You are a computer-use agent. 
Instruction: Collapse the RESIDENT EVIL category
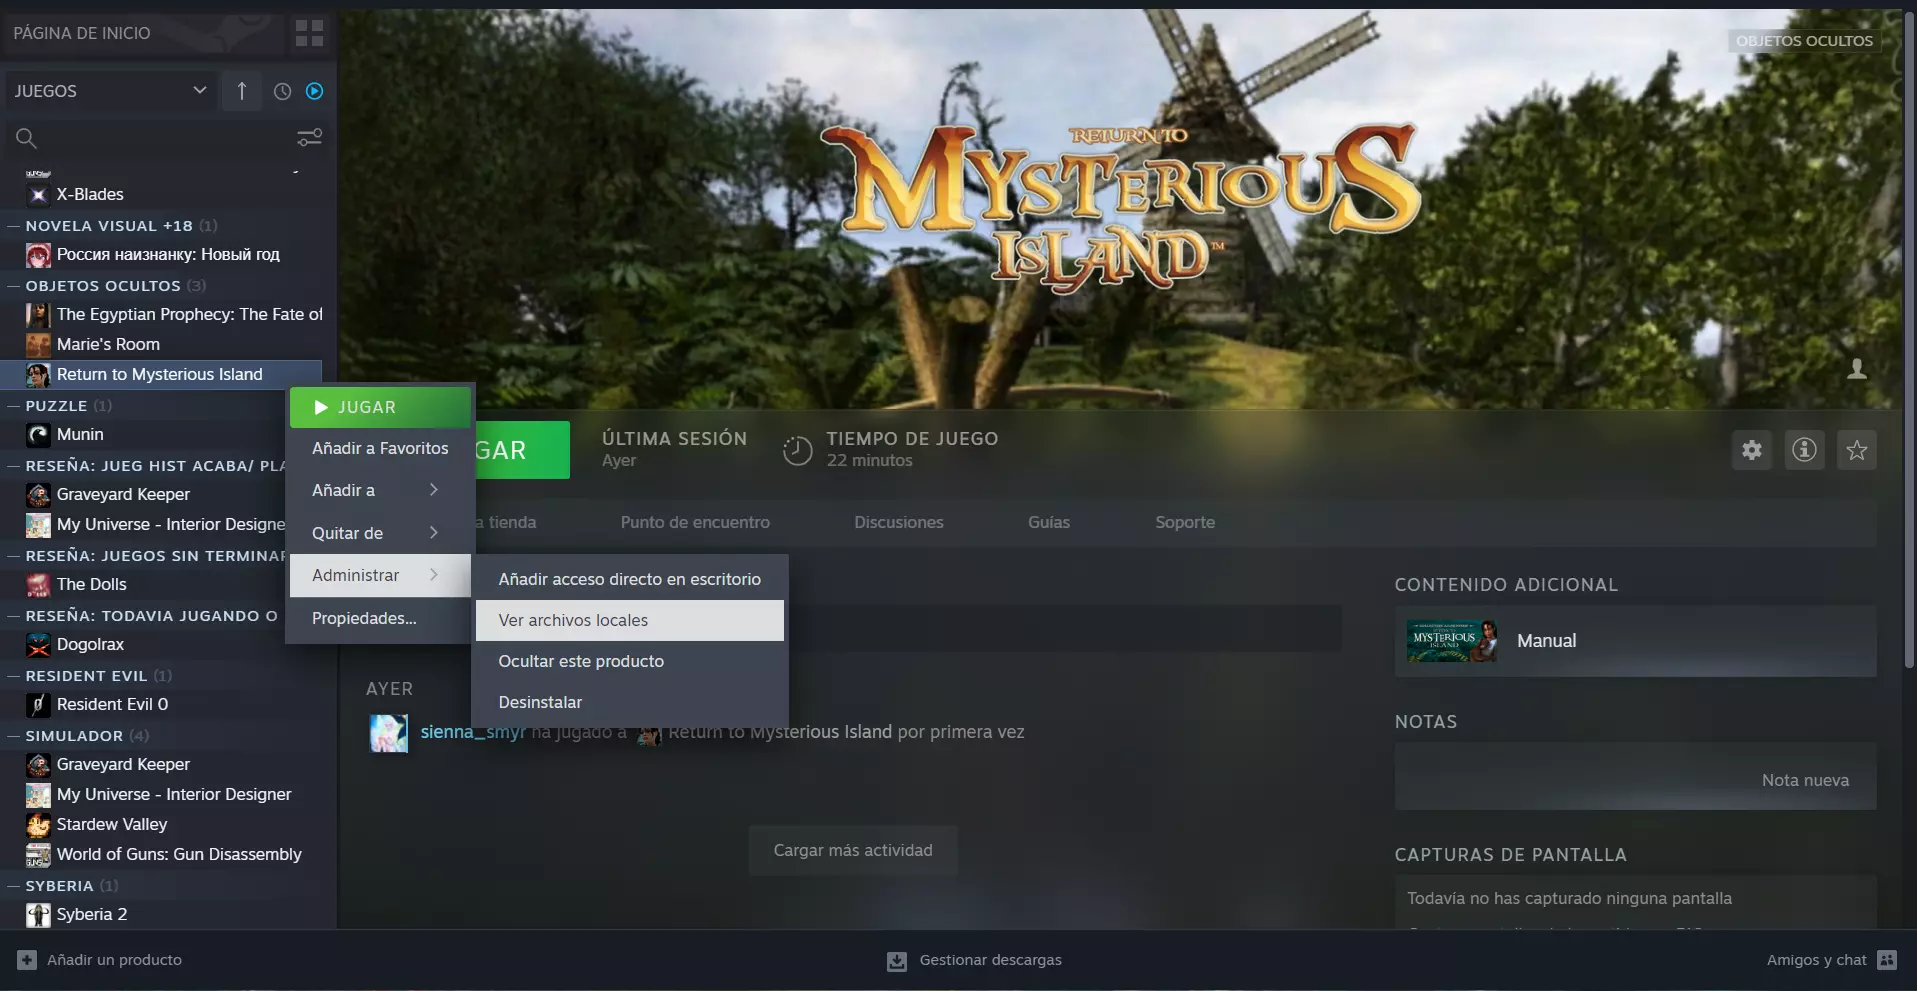click(14, 676)
